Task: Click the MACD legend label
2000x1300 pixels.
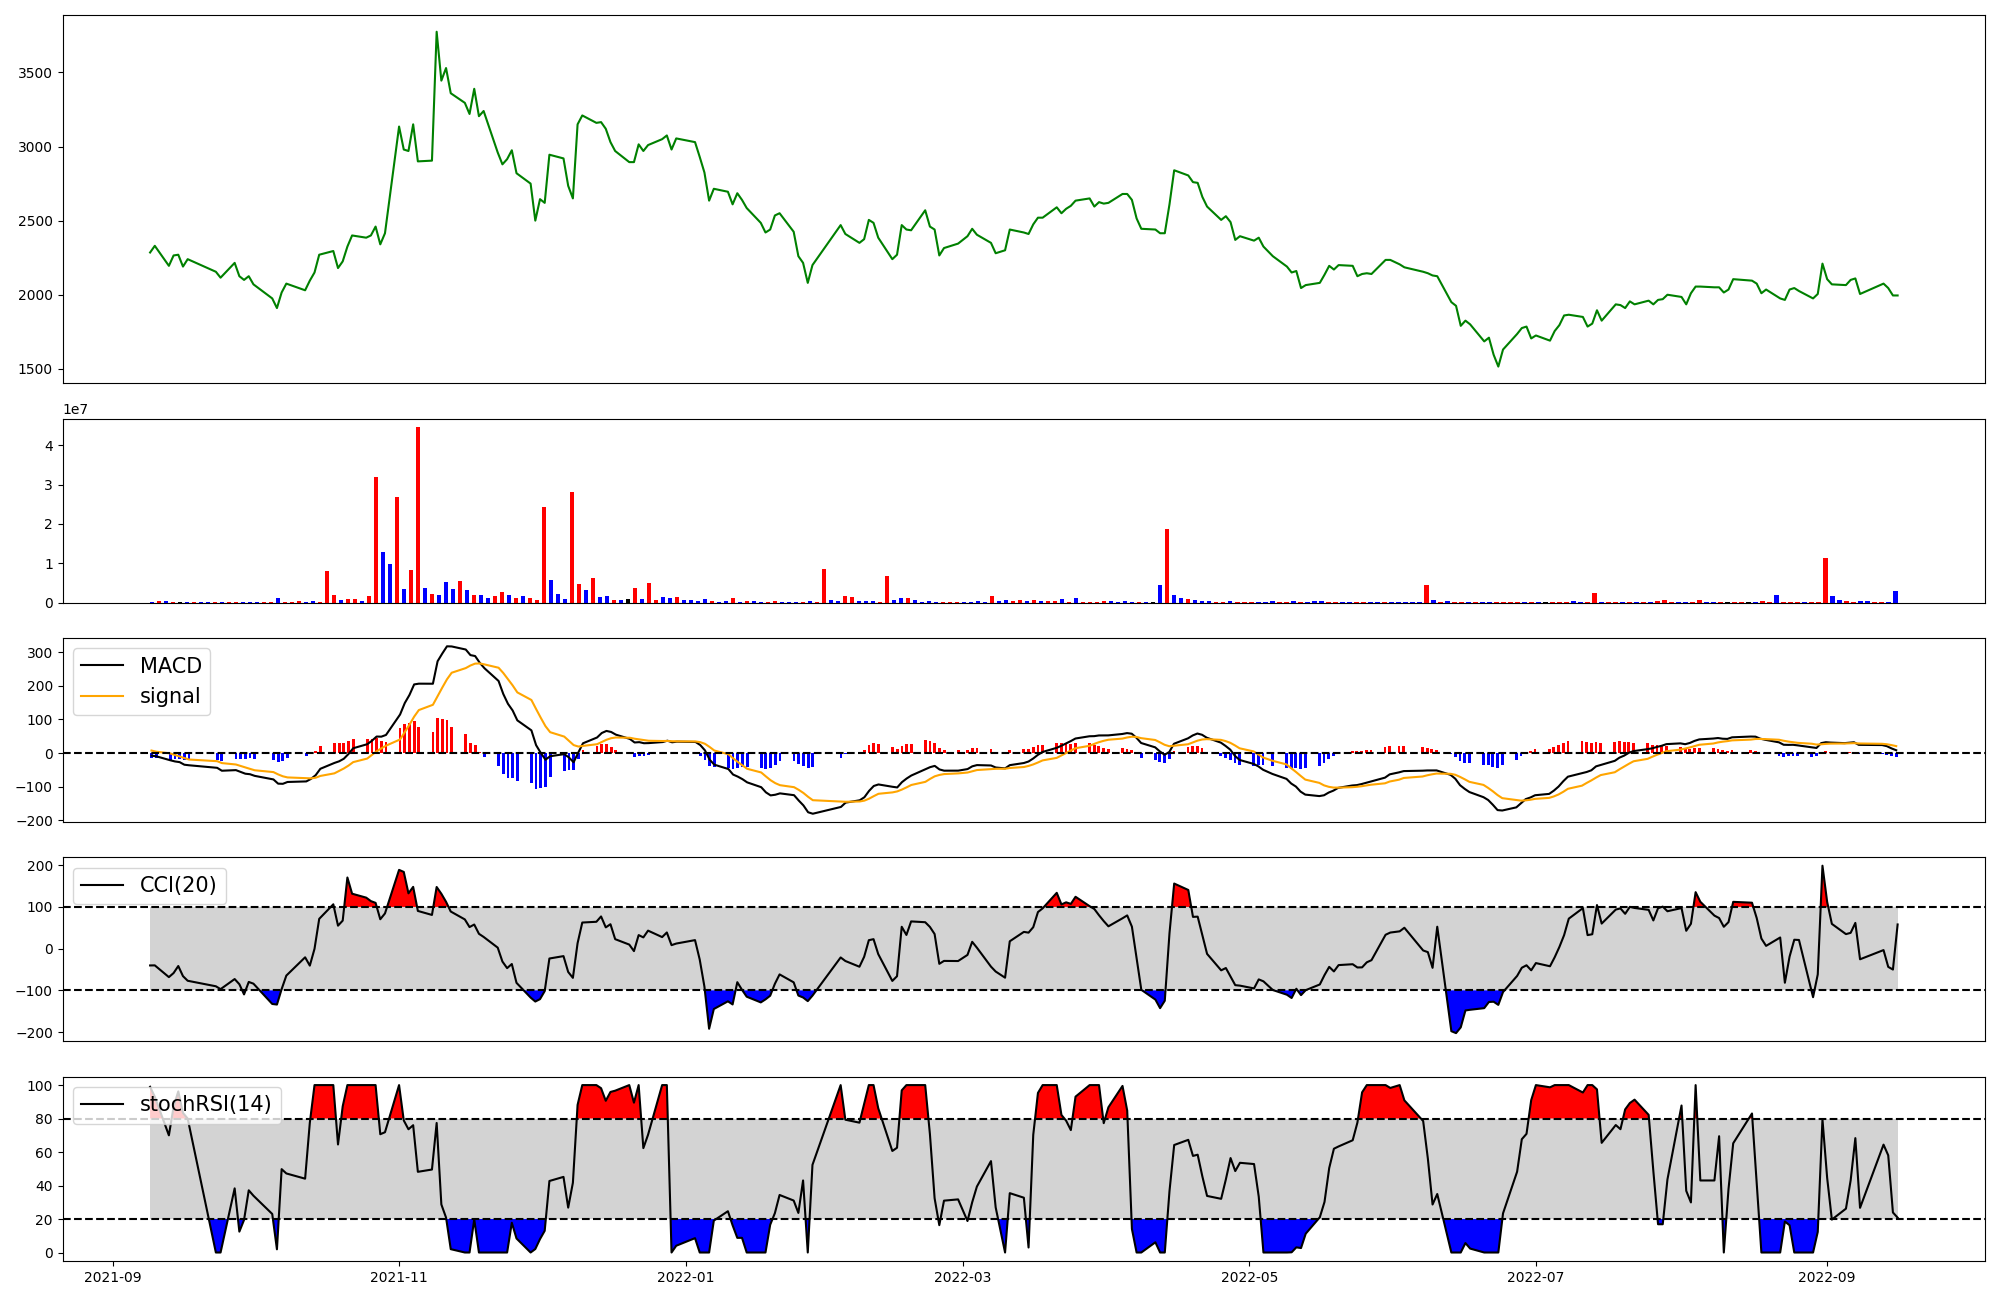Action: [x=170, y=666]
